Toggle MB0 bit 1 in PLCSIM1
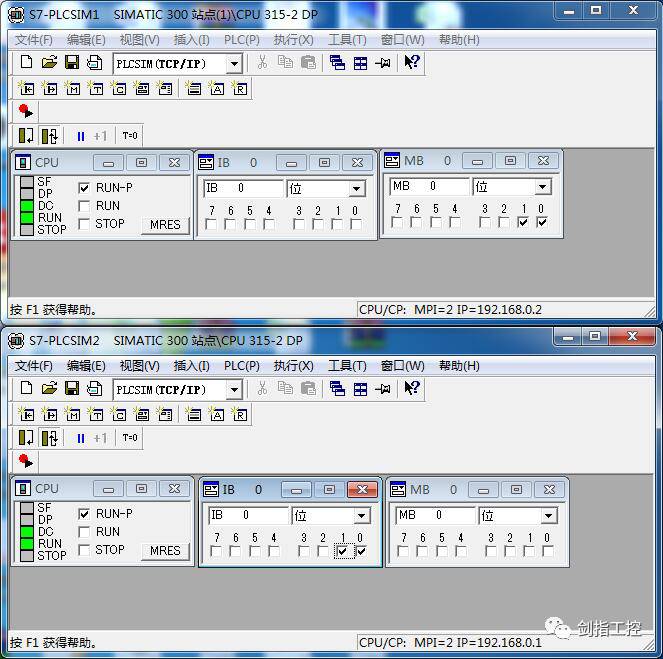This screenshot has width=663, height=659. tap(523, 222)
